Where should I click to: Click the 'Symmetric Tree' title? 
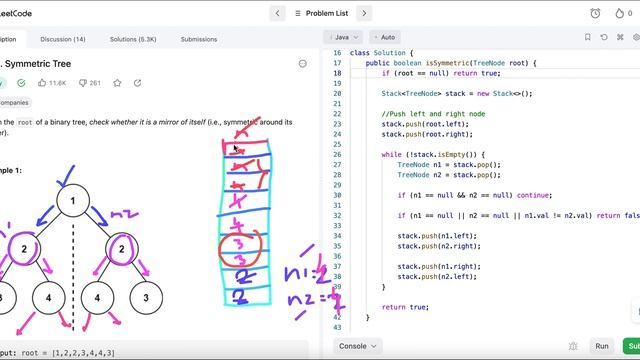[x=38, y=64]
